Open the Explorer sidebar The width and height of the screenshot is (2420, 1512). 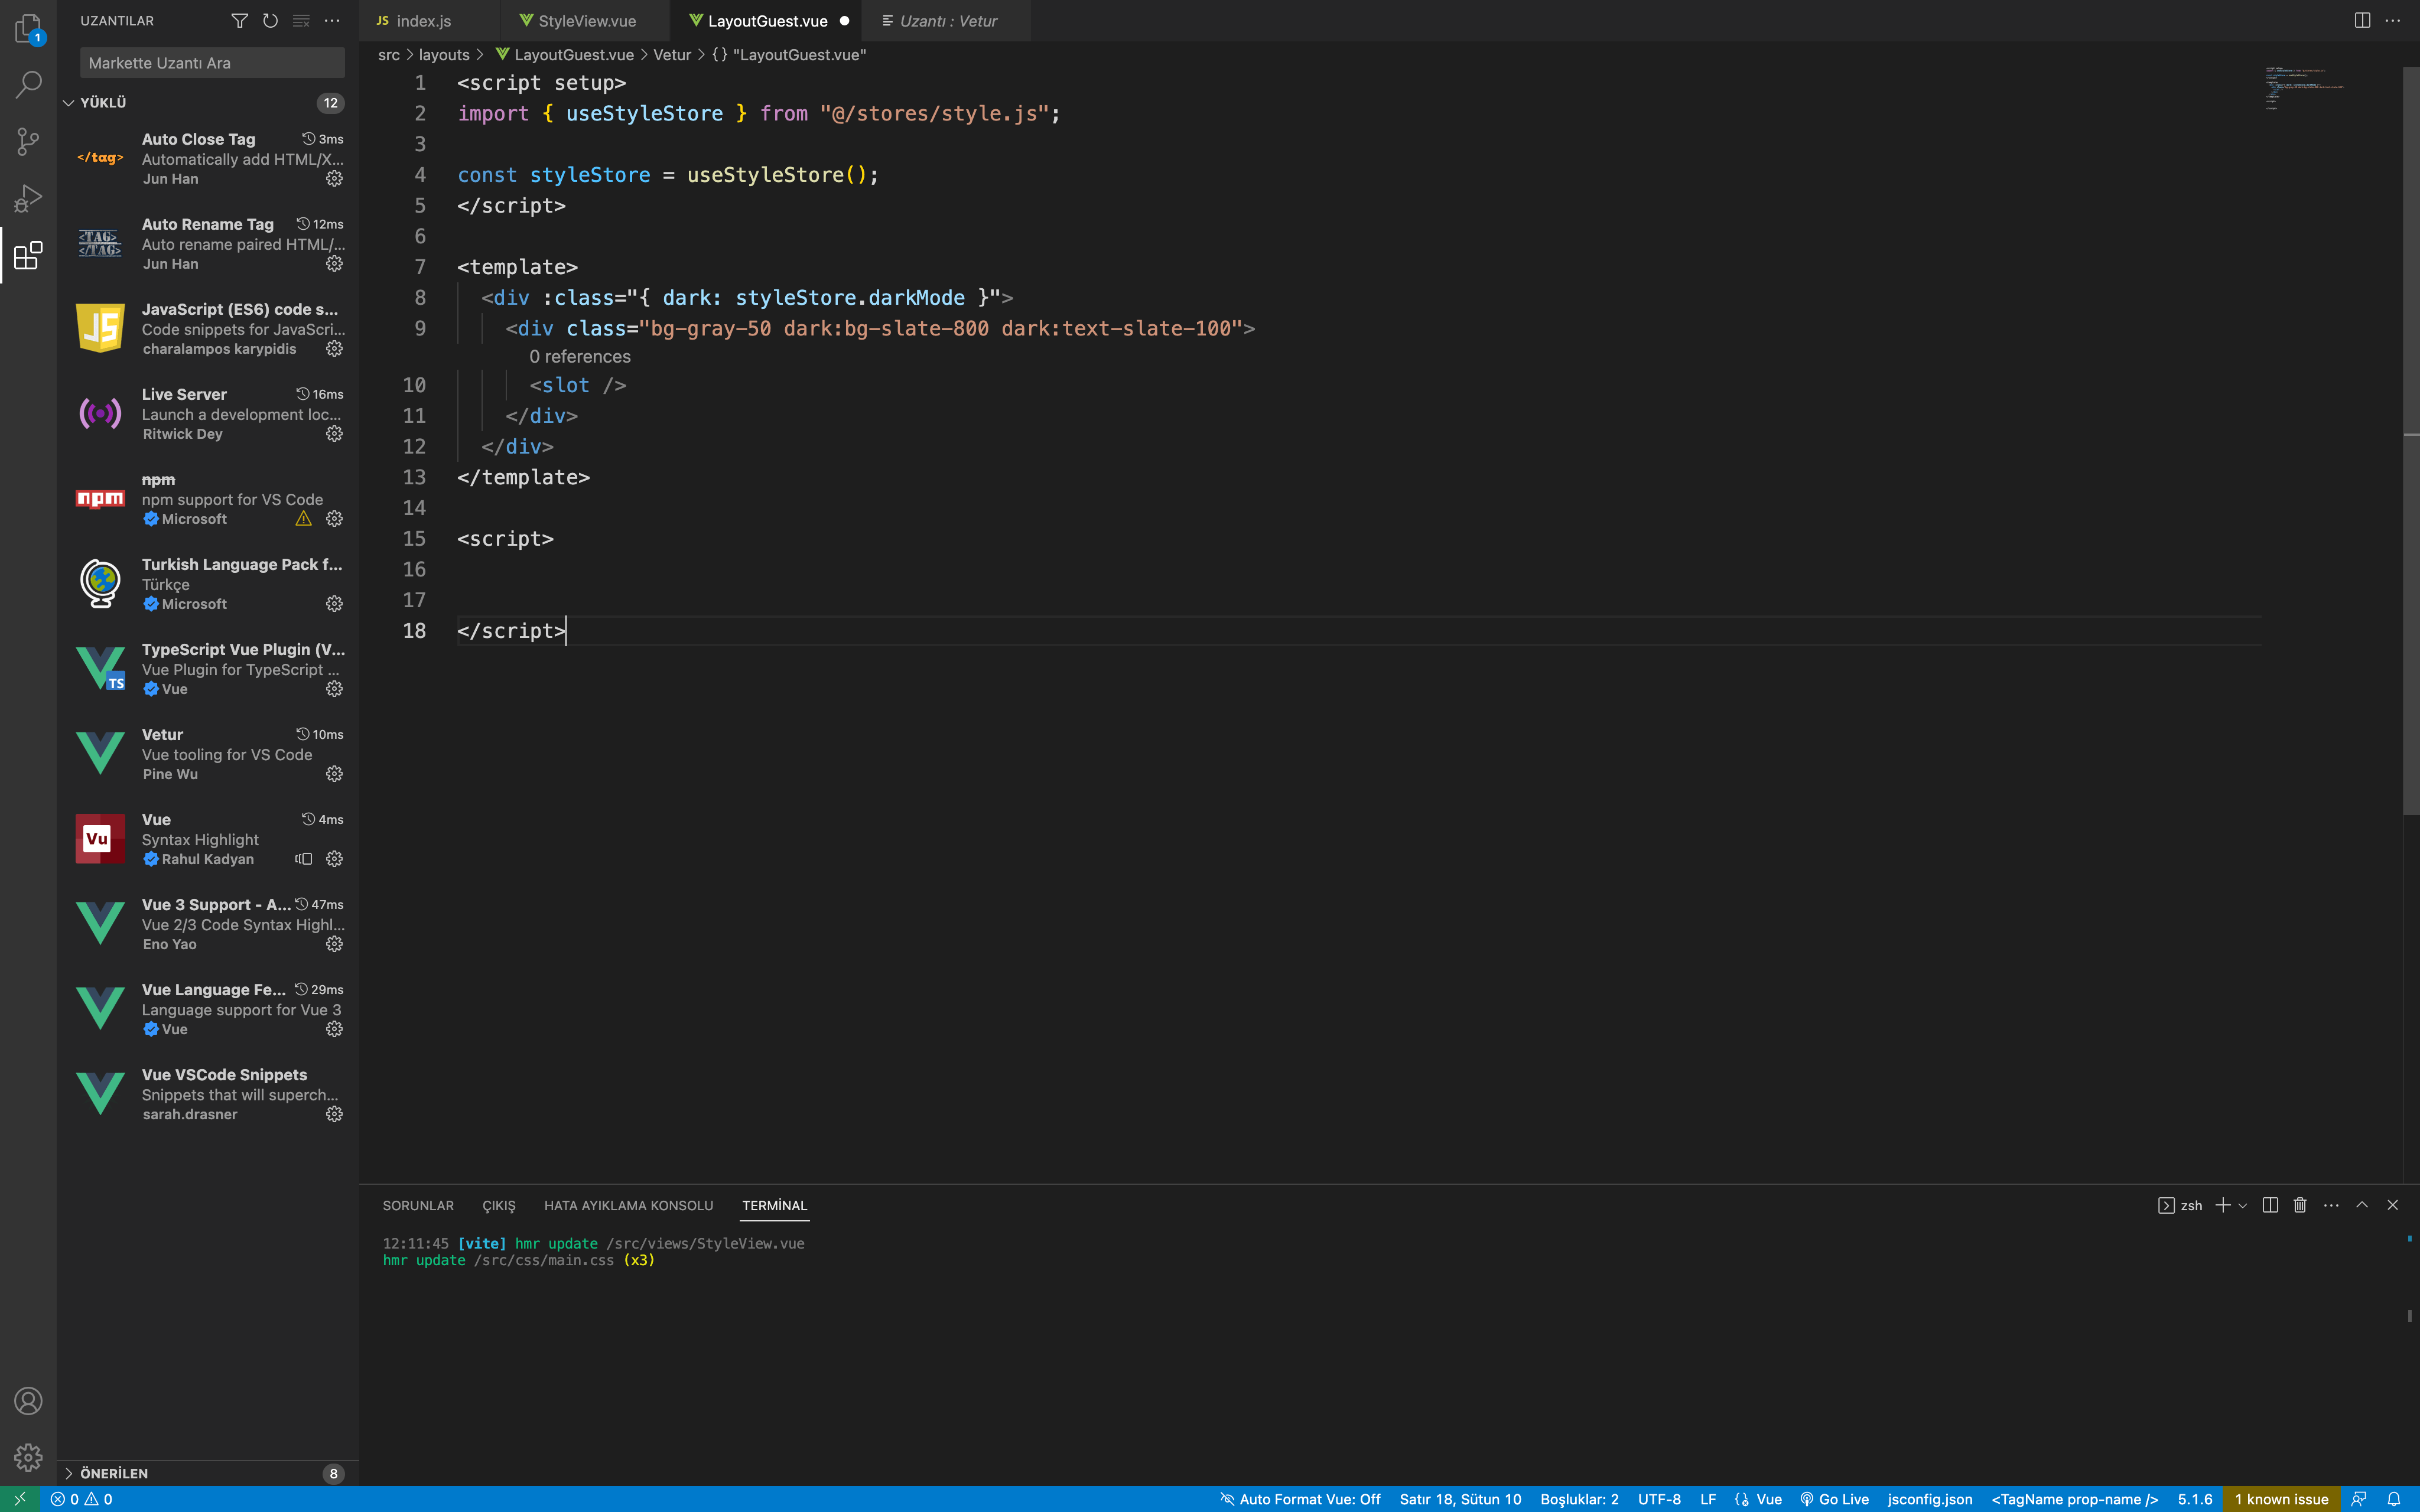(27, 29)
